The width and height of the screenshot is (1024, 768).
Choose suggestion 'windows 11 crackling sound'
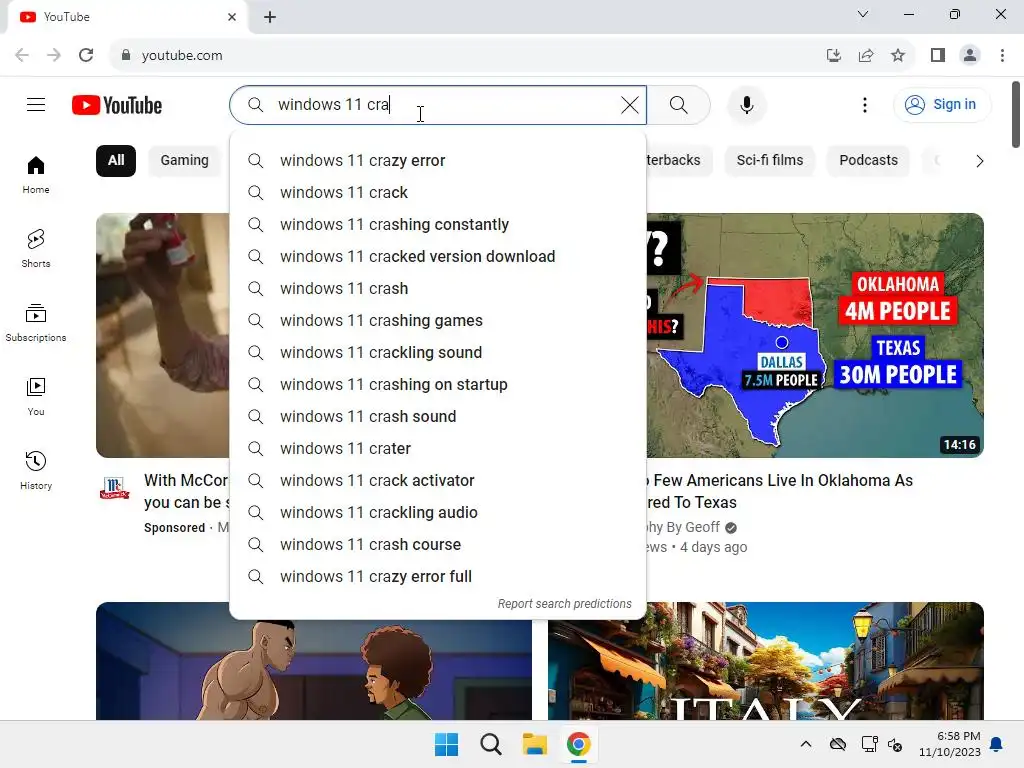click(438, 353)
